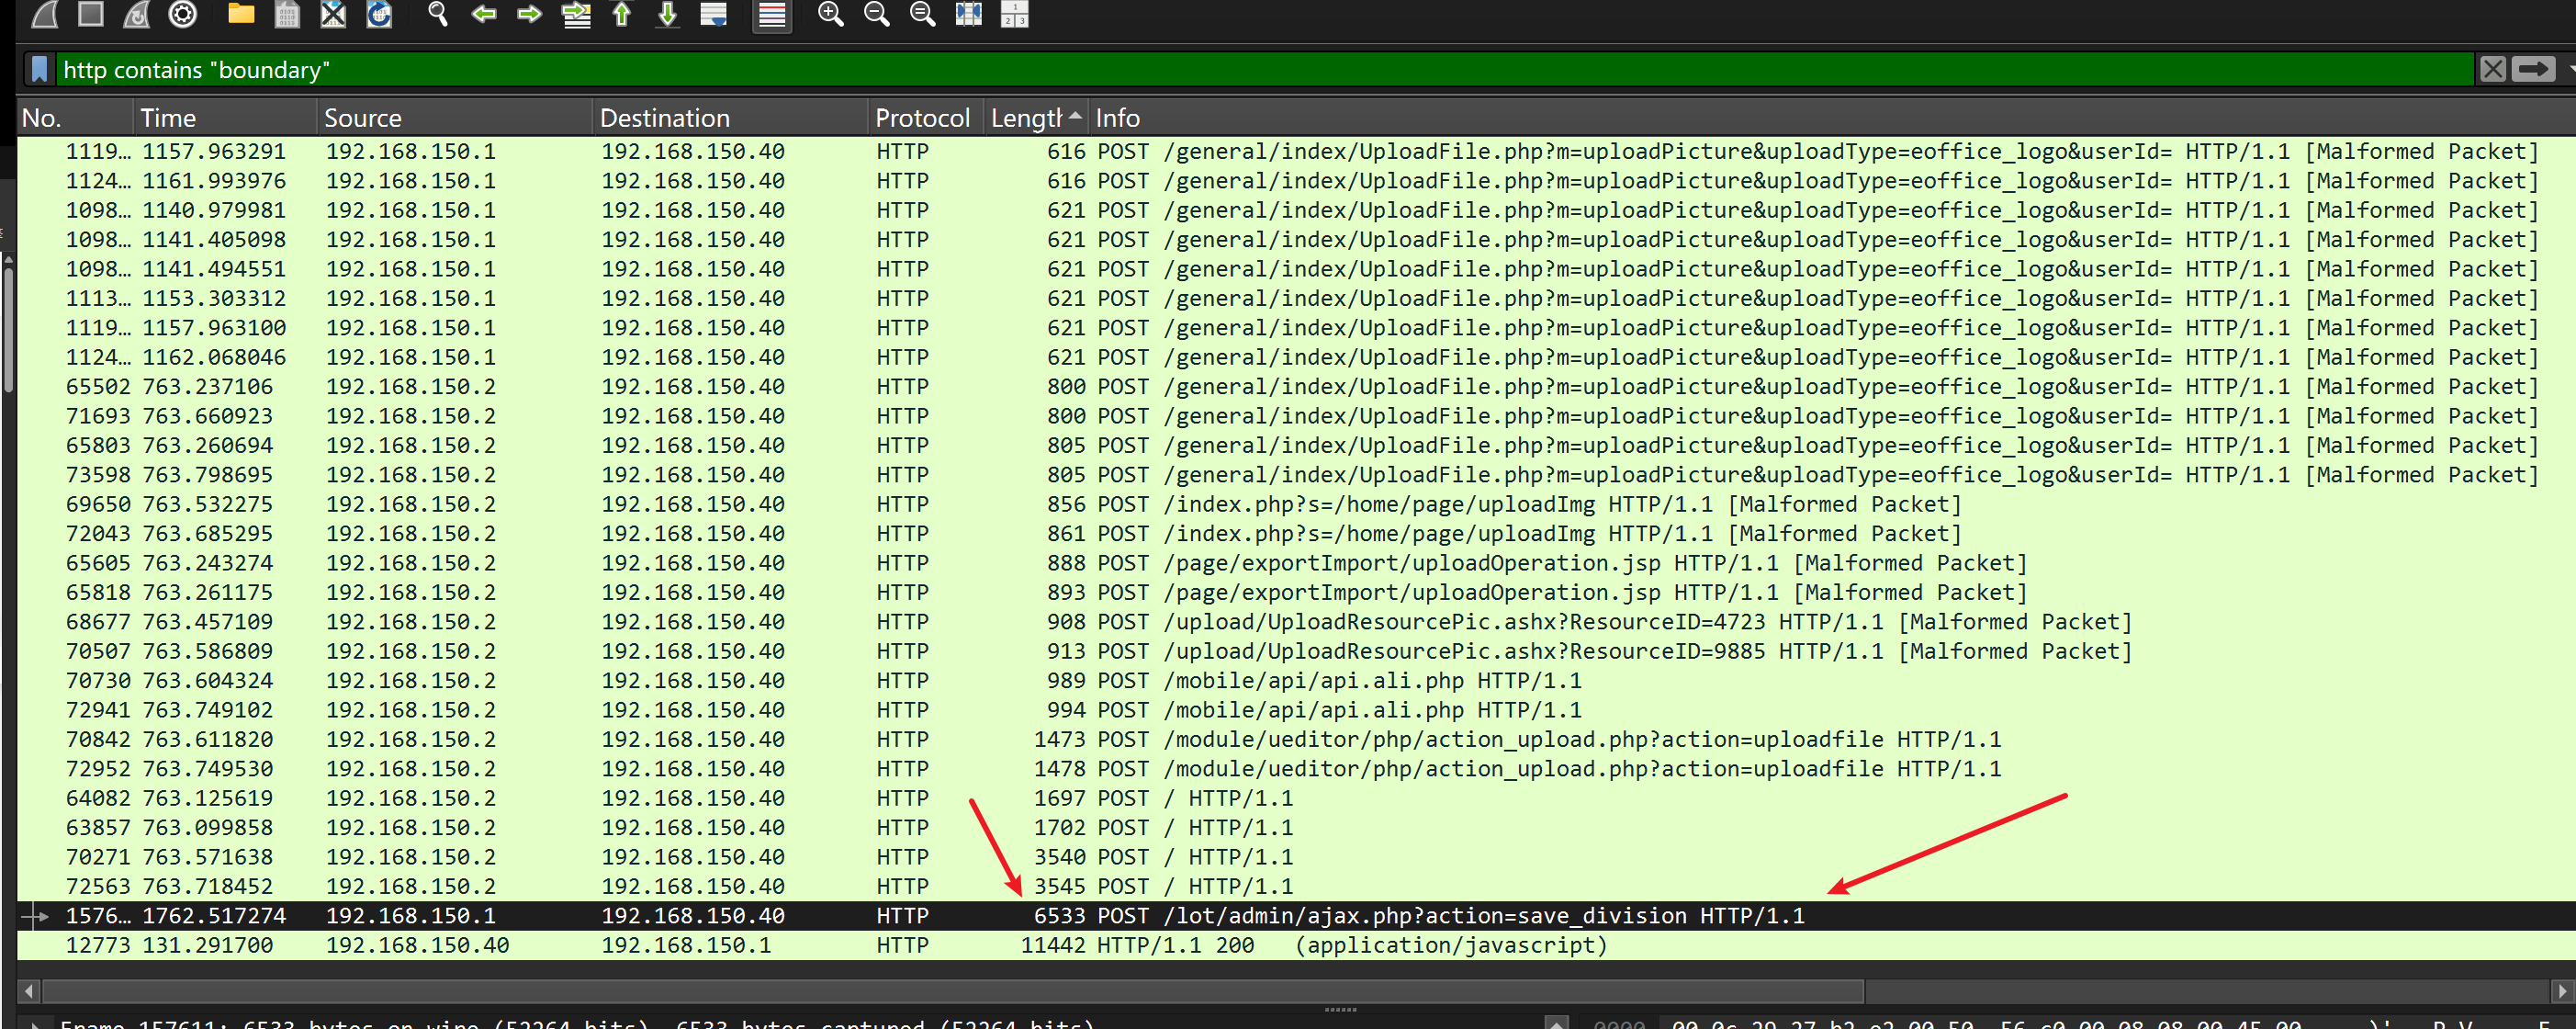
Task: Click the Info column header
Action: pos(1117,118)
